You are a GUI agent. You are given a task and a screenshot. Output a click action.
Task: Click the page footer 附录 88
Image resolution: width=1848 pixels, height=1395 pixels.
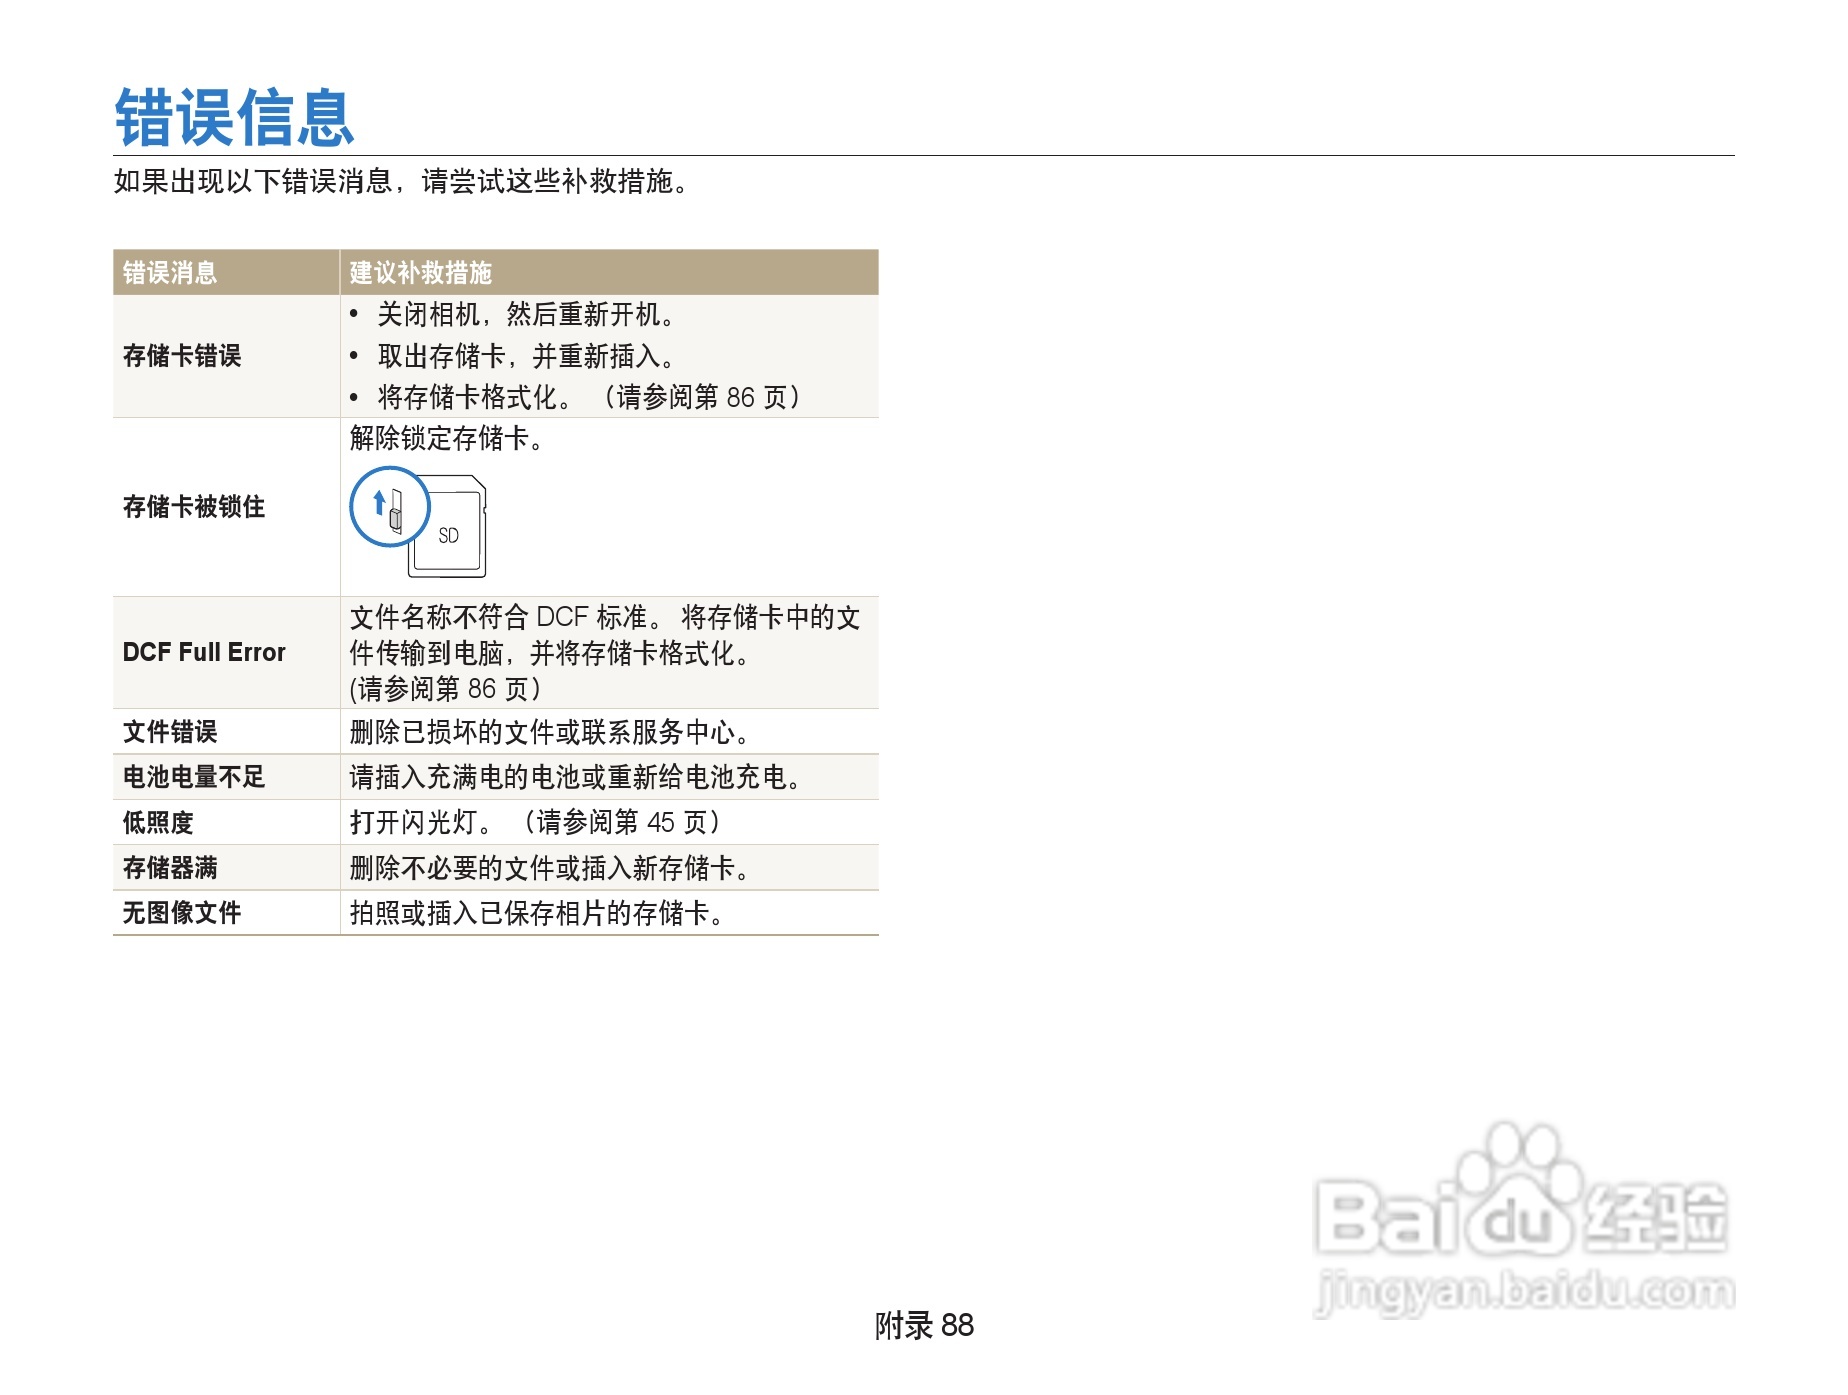[924, 1326]
